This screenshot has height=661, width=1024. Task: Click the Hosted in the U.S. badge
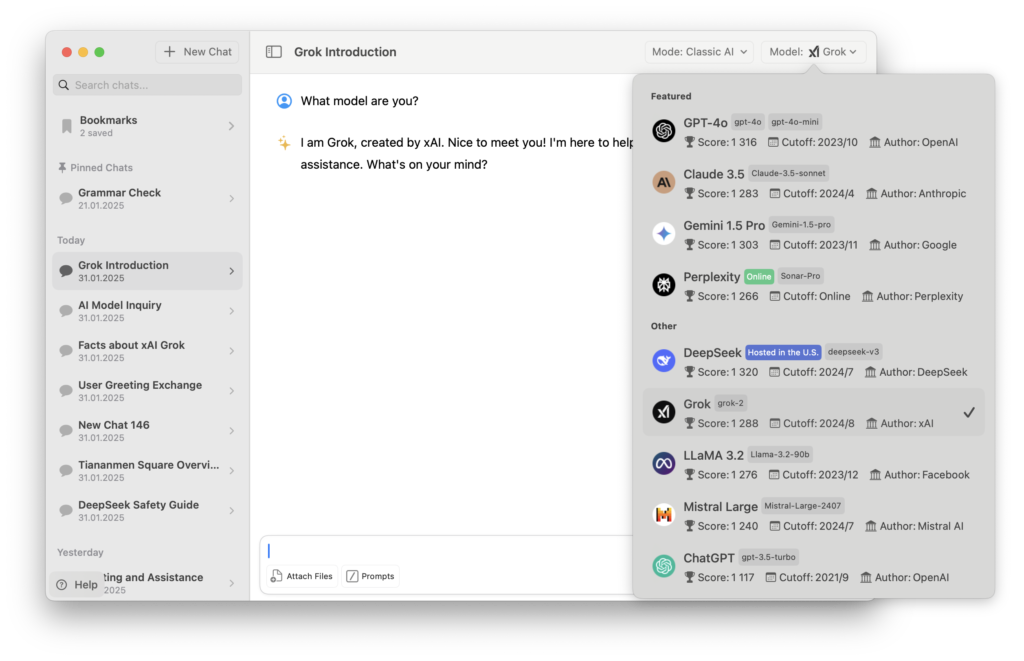click(x=783, y=352)
